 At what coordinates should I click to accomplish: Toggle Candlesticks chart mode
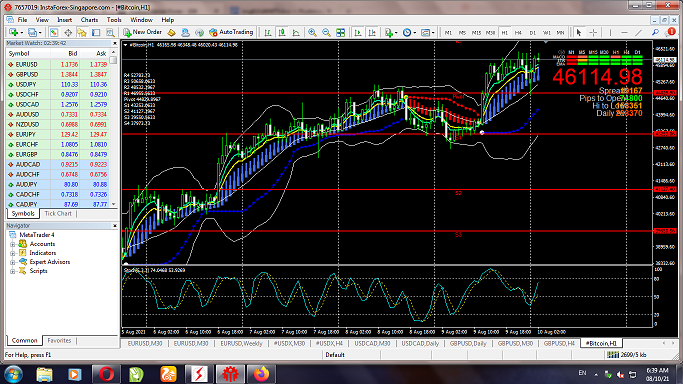point(282,32)
